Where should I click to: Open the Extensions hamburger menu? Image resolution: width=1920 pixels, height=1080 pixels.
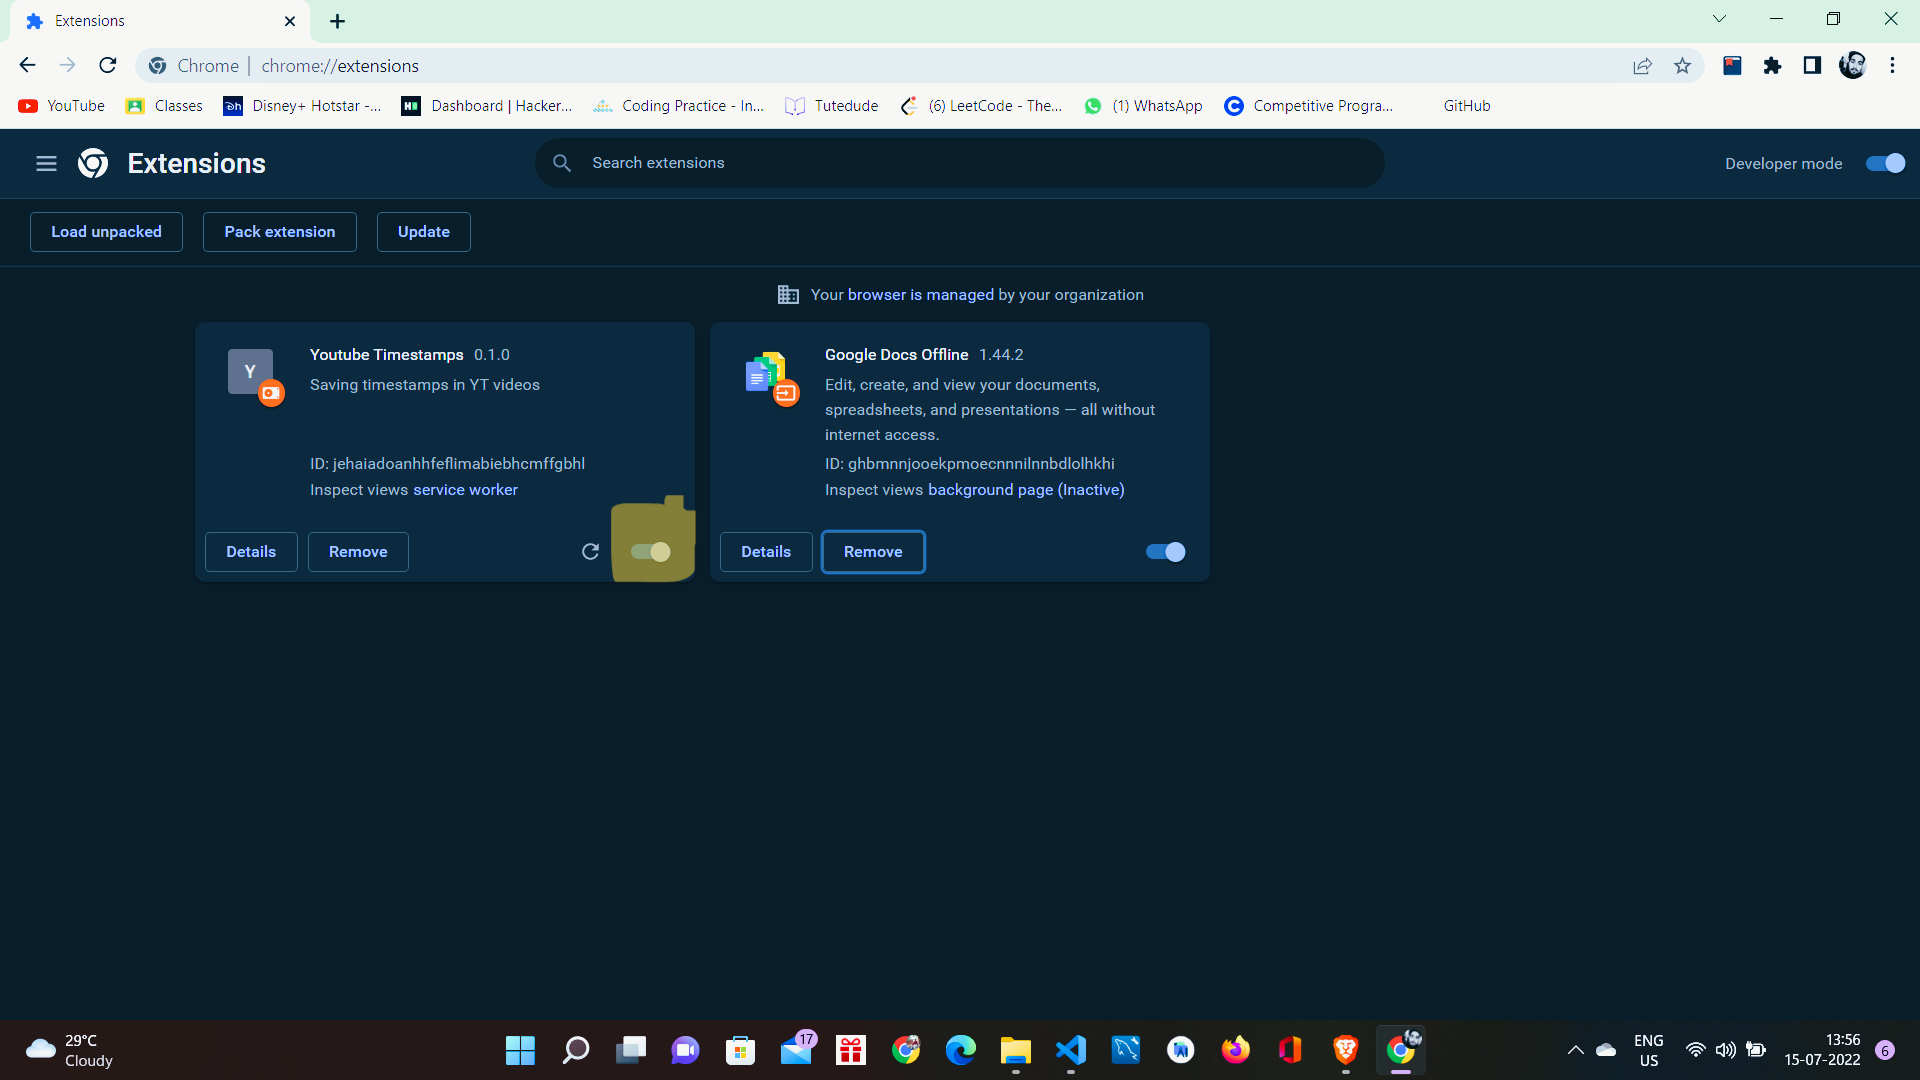(x=46, y=163)
